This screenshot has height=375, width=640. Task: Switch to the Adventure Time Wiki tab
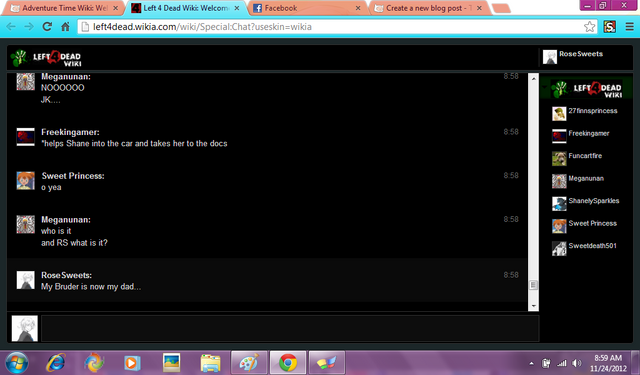64,8
